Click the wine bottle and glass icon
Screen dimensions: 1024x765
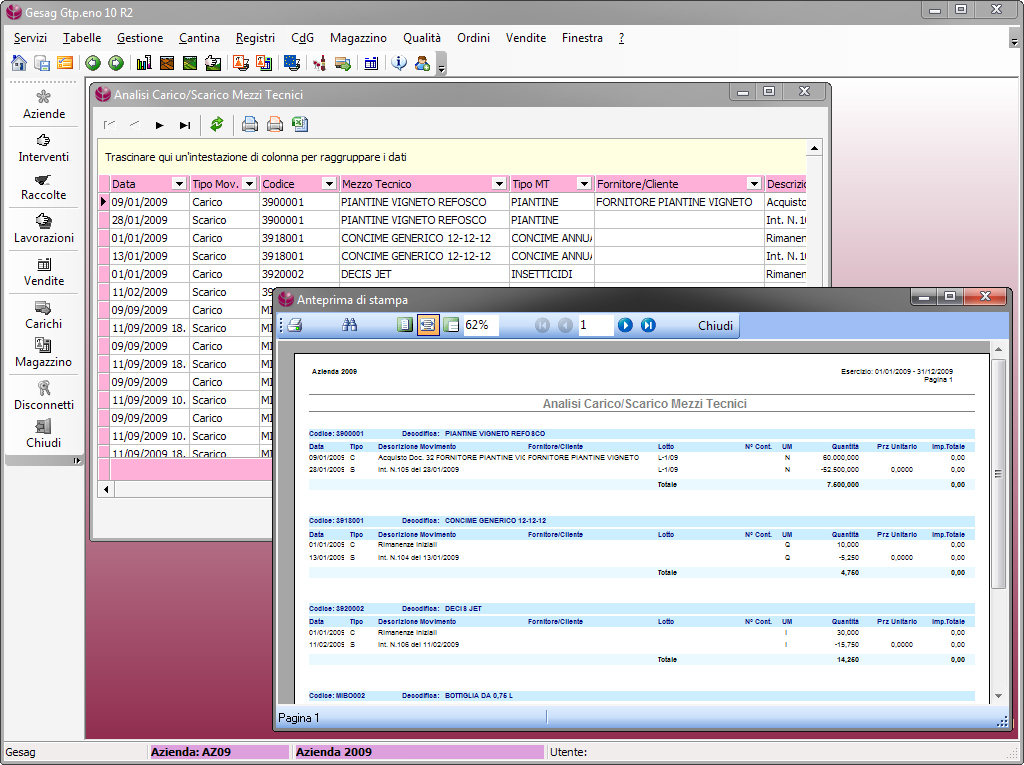pyautogui.click(x=320, y=63)
